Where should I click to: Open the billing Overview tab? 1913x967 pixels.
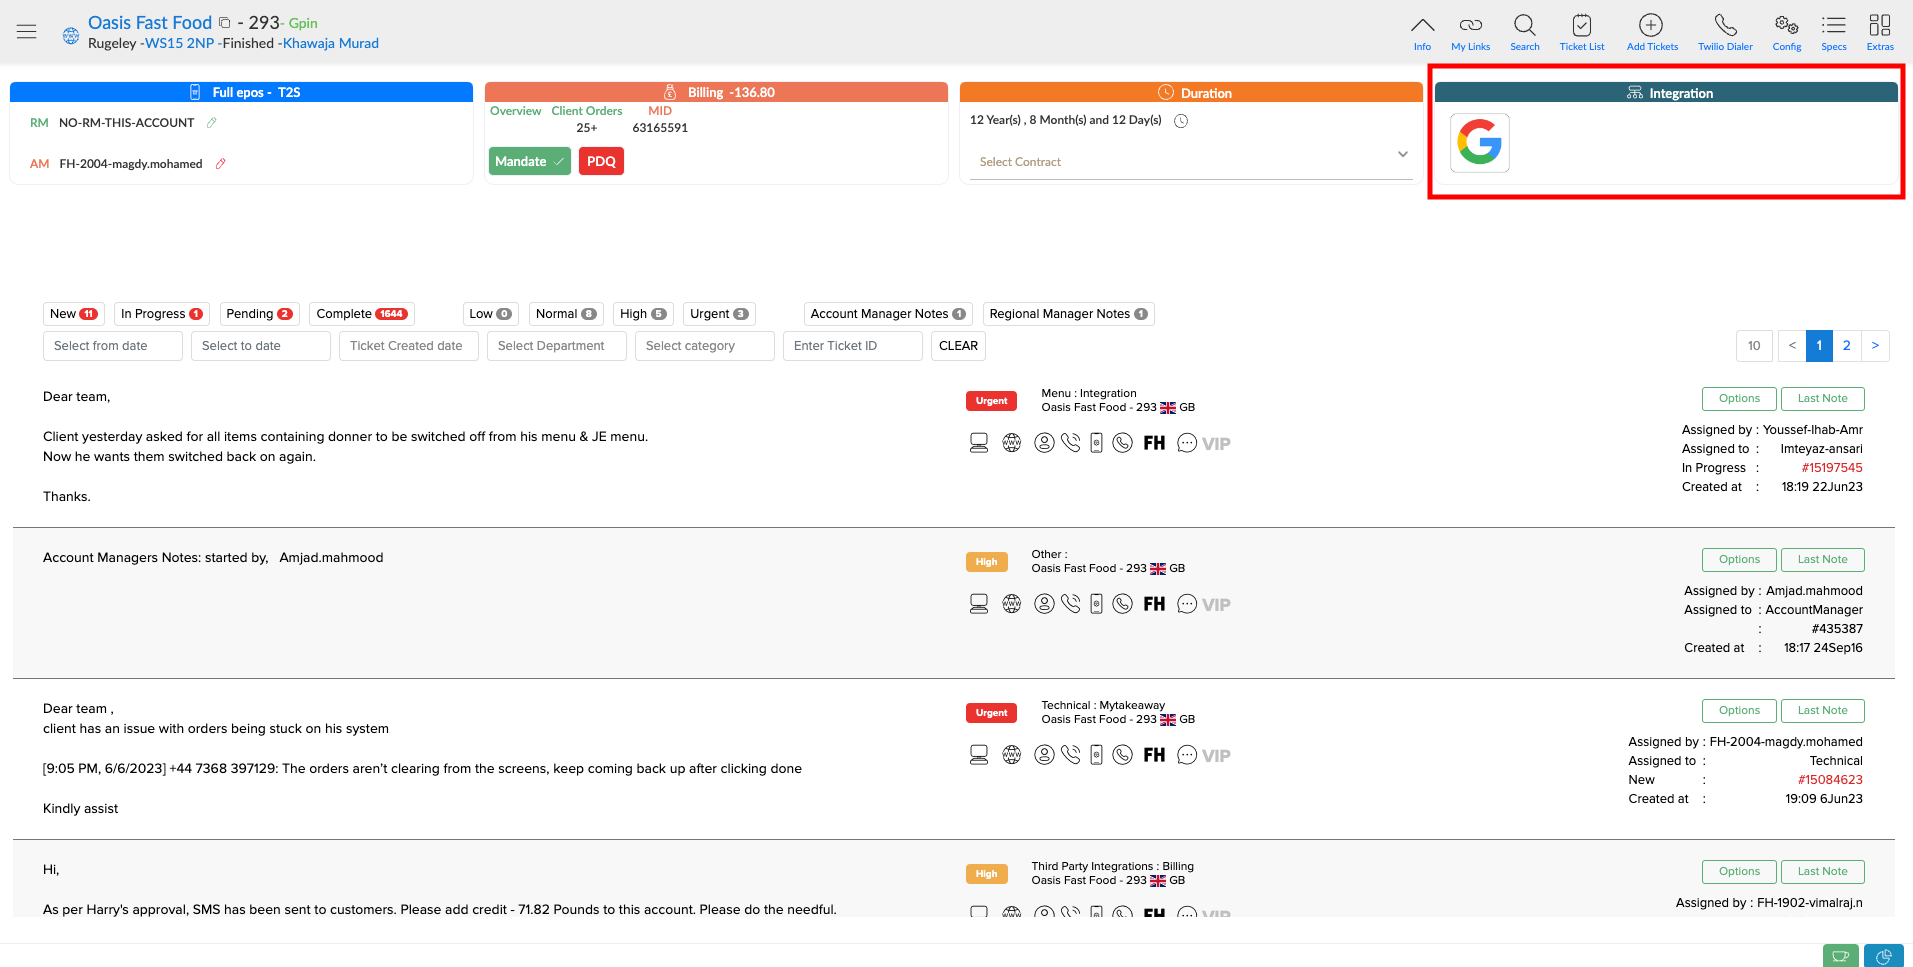(515, 111)
